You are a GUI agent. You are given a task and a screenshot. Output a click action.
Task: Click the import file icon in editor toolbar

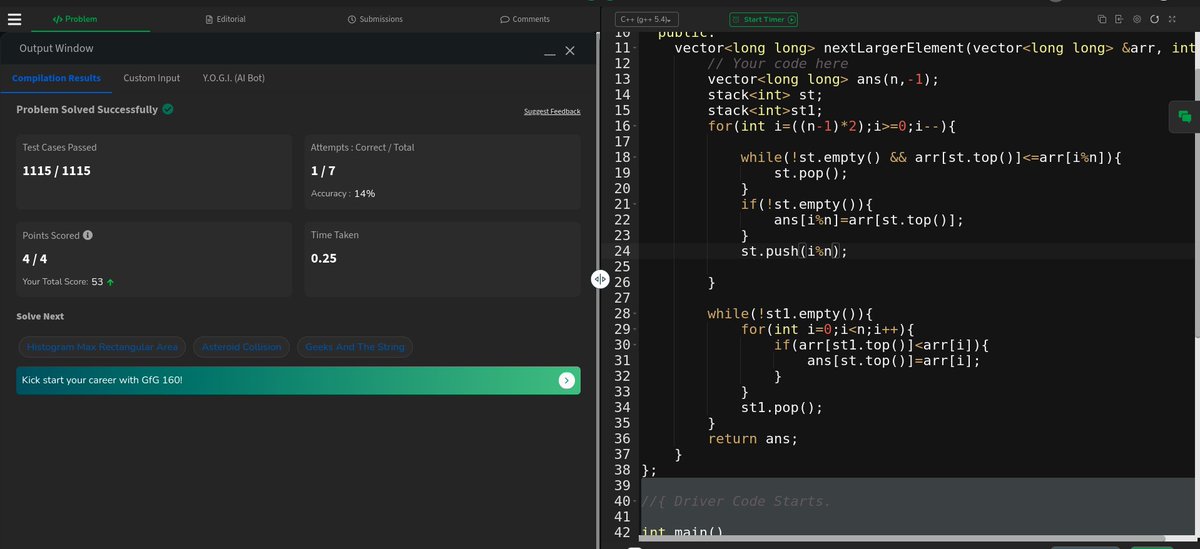click(x=1119, y=19)
